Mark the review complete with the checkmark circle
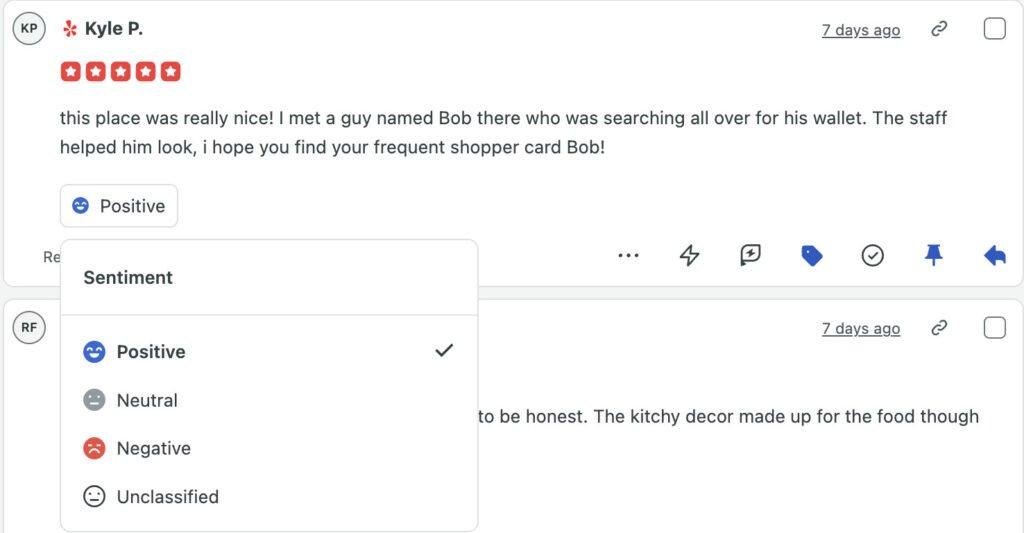The height and width of the screenshot is (533, 1024). (x=872, y=255)
